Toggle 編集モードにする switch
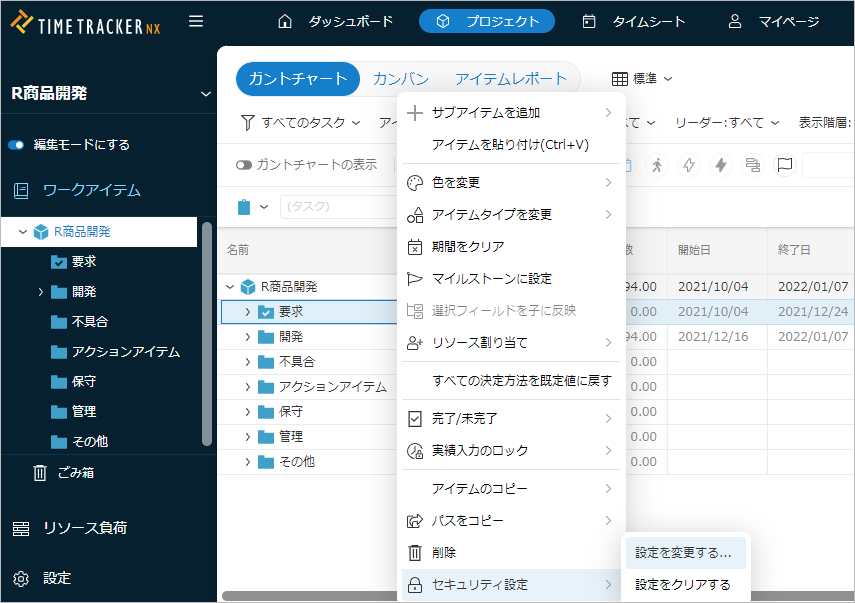 click(16, 144)
